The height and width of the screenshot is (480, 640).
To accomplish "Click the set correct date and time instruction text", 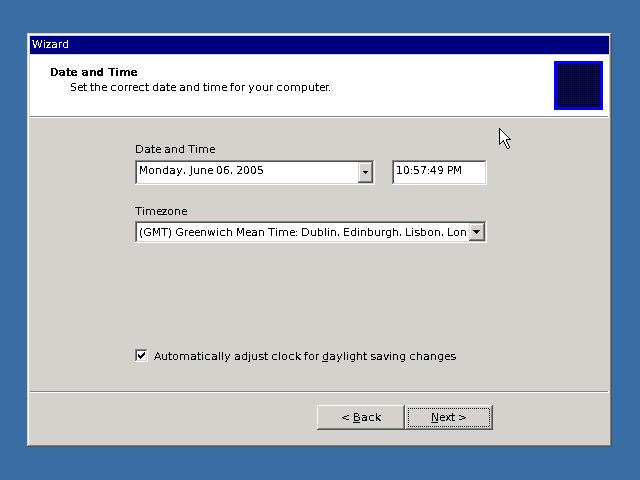I will (x=200, y=87).
